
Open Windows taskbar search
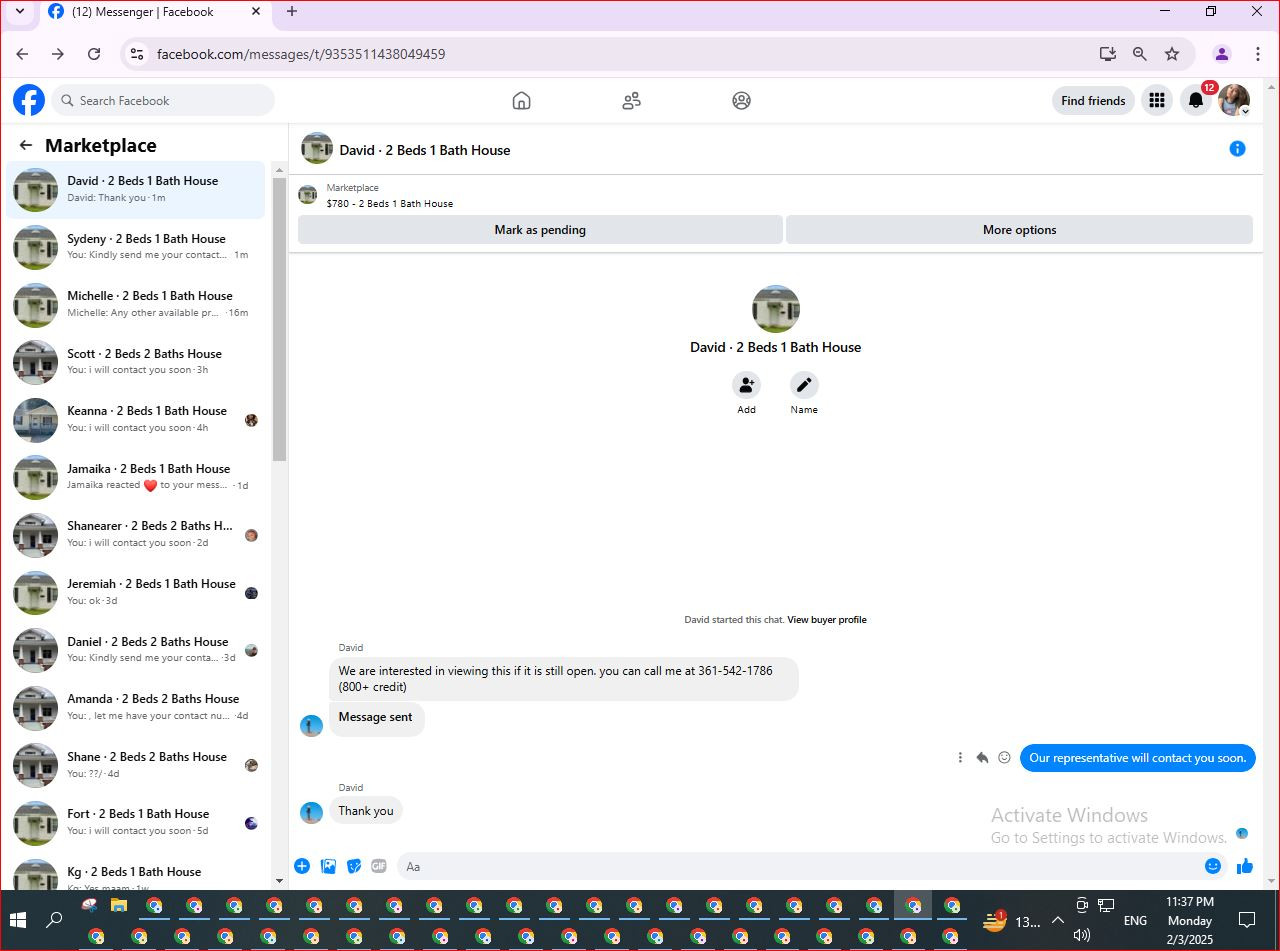tap(55, 920)
